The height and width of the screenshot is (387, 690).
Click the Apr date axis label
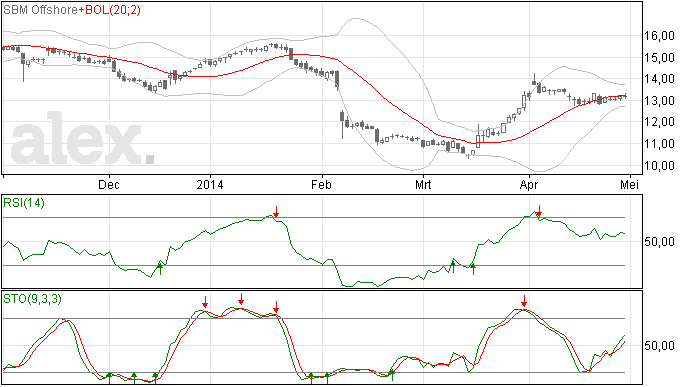click(x=529, y=184)
